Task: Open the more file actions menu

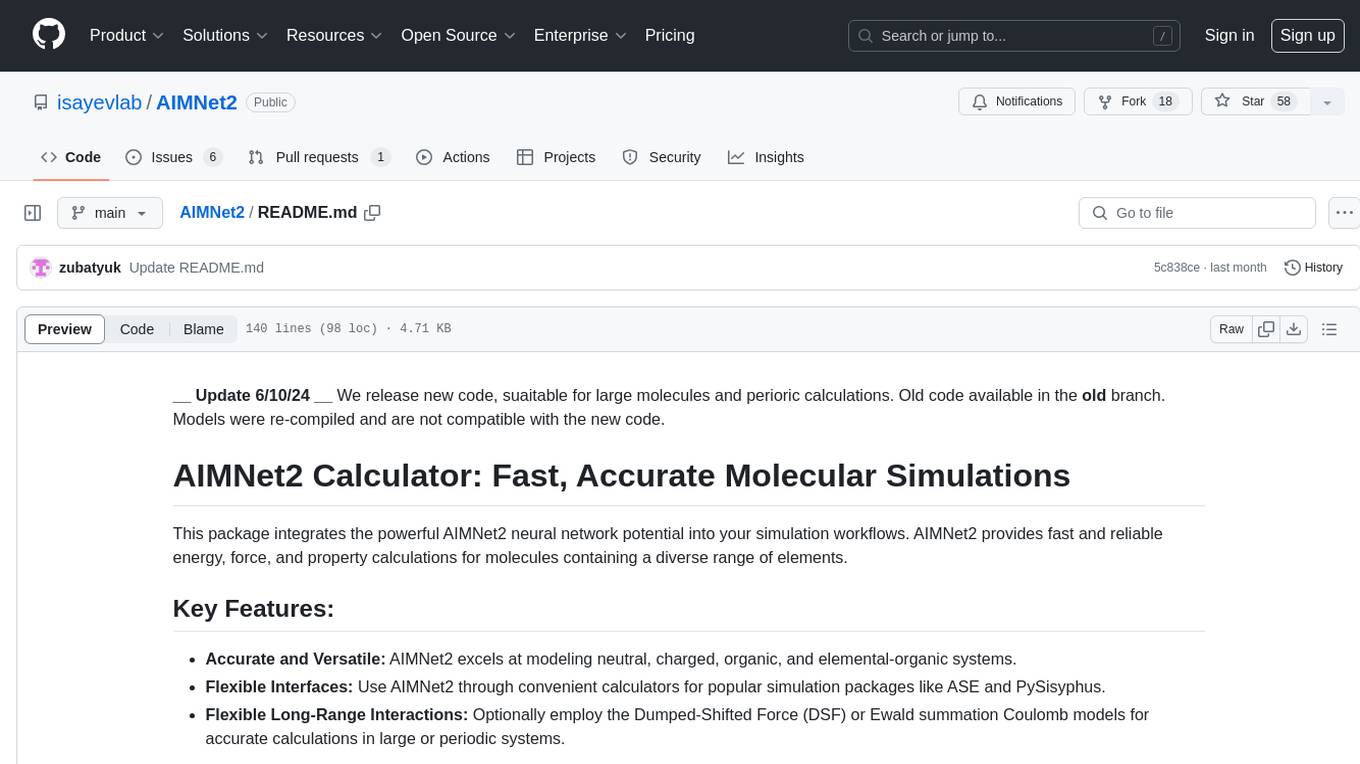Action: tap(1344, 213)
